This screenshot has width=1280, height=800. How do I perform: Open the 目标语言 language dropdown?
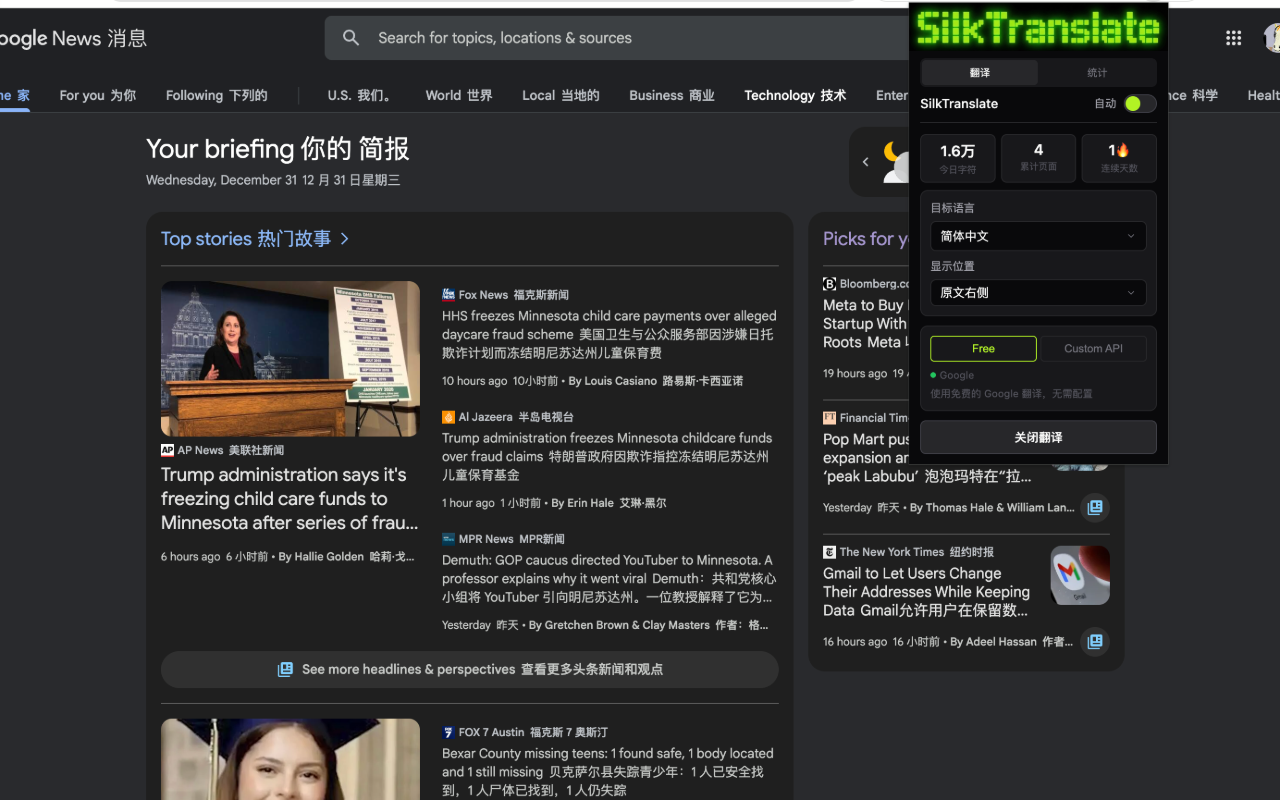[x=1038, y=236]
